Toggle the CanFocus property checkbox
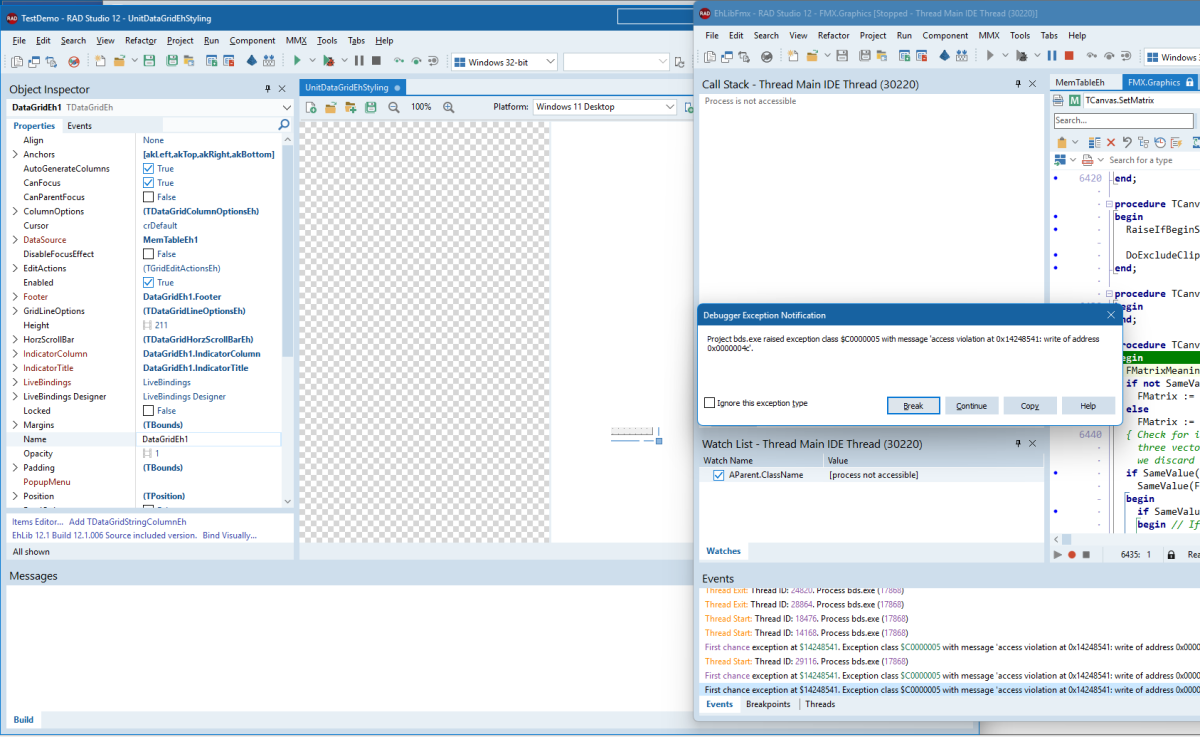 click(149, 183)
